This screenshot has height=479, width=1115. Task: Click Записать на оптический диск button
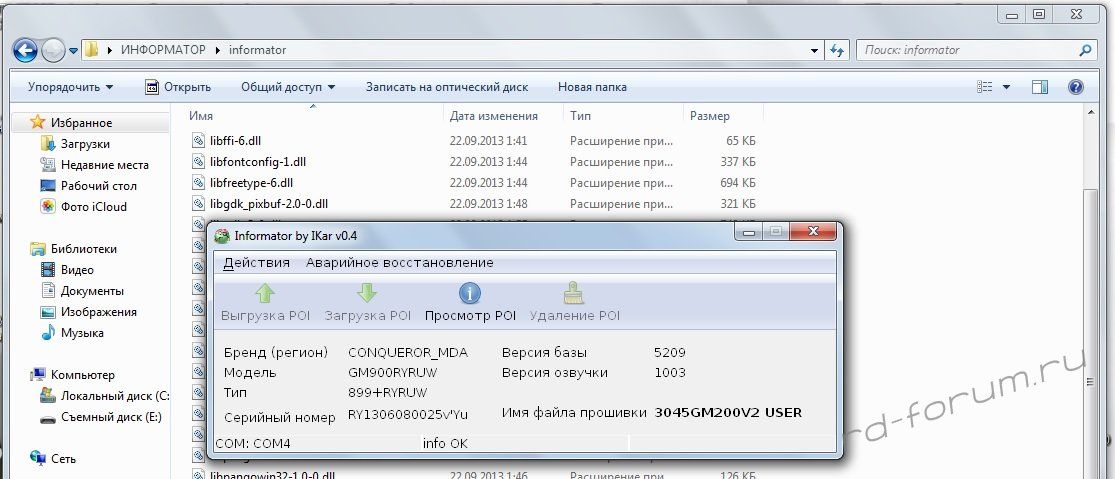click(446, 87)
